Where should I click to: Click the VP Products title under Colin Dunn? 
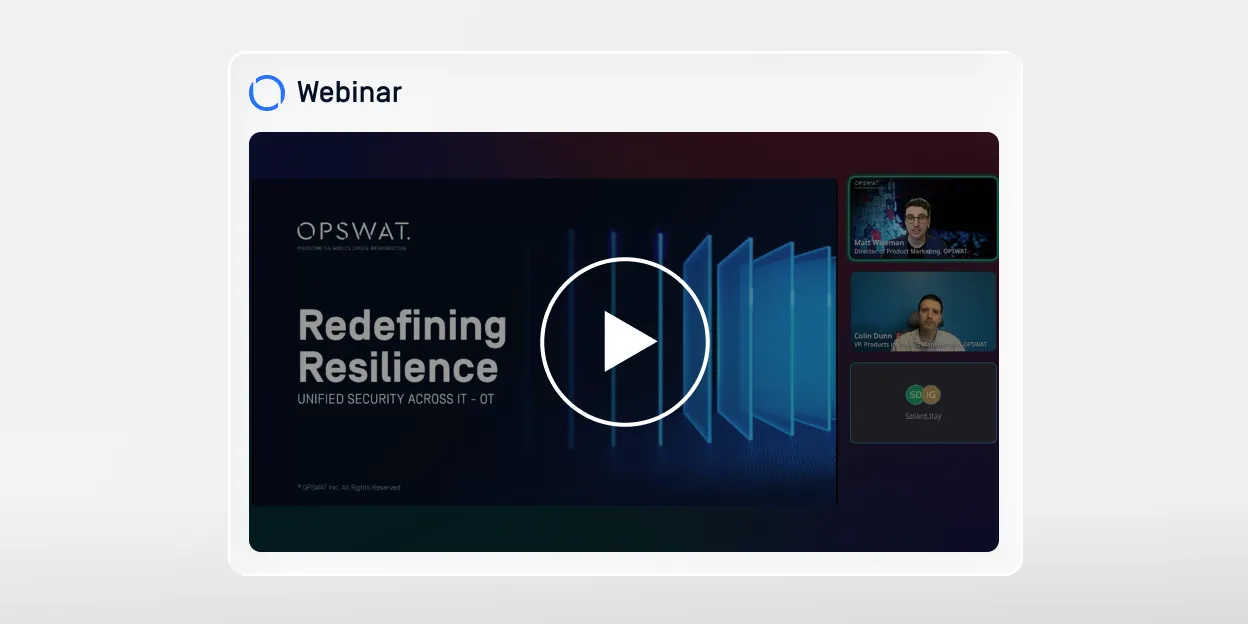pos(920,345)
